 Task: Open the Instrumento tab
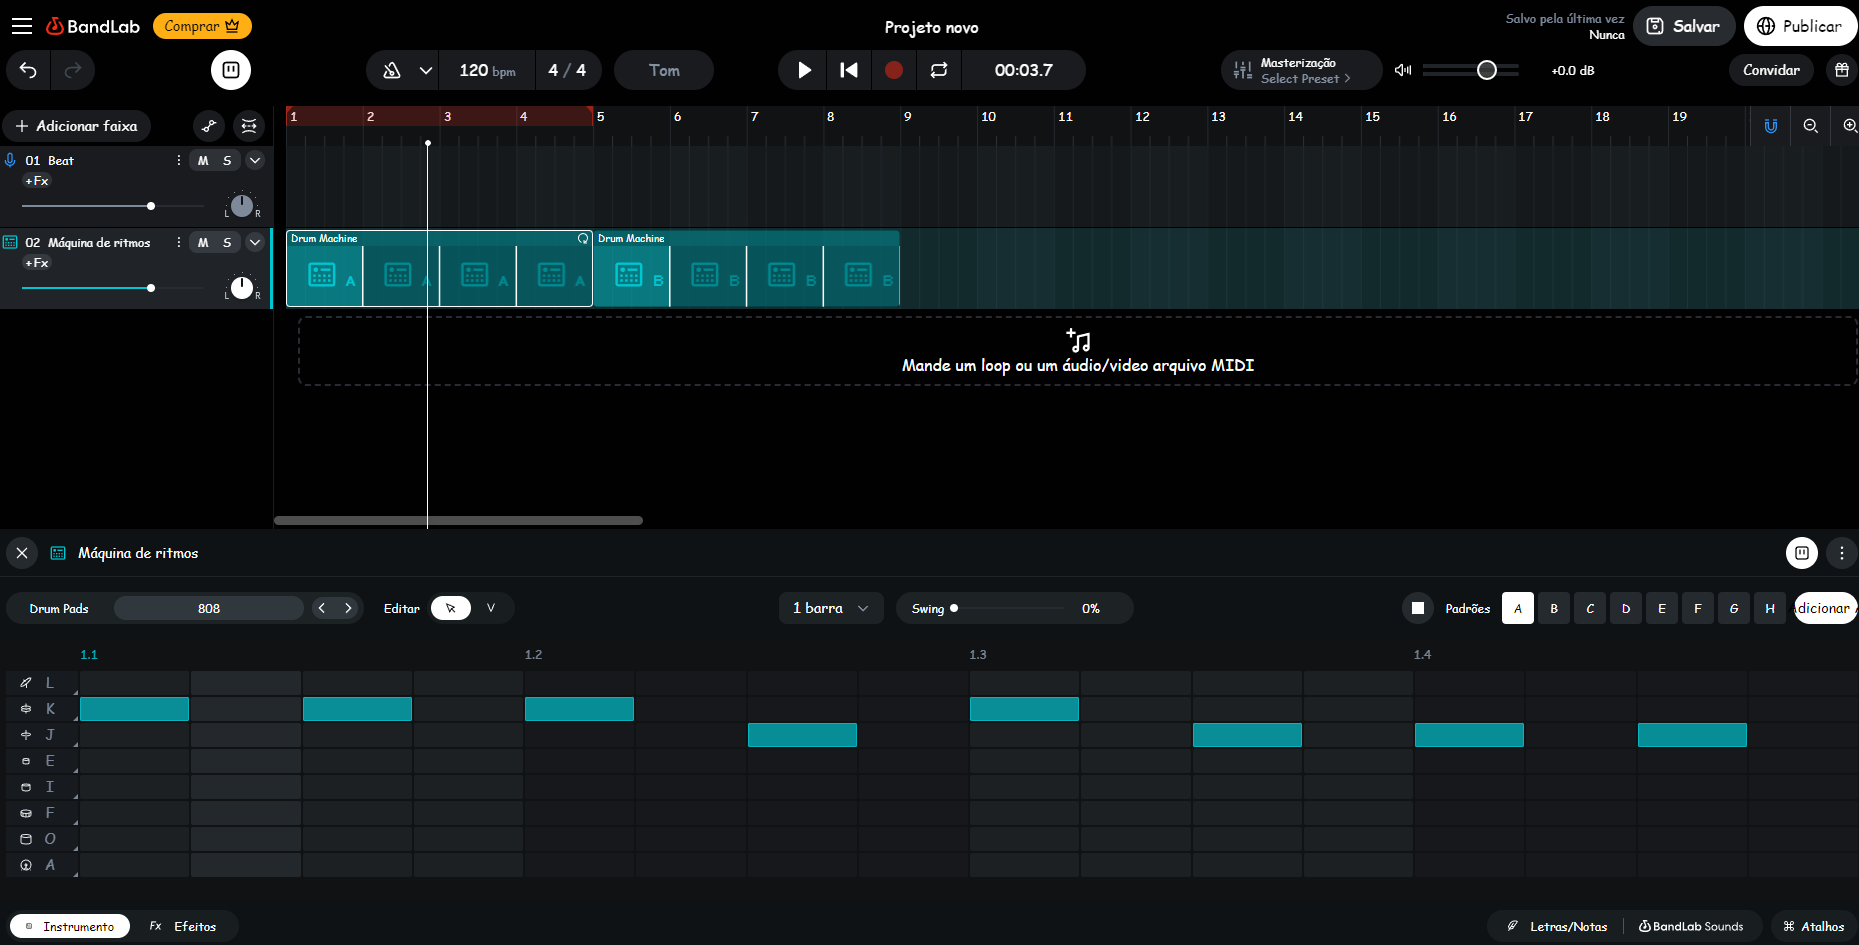(70, 926)
